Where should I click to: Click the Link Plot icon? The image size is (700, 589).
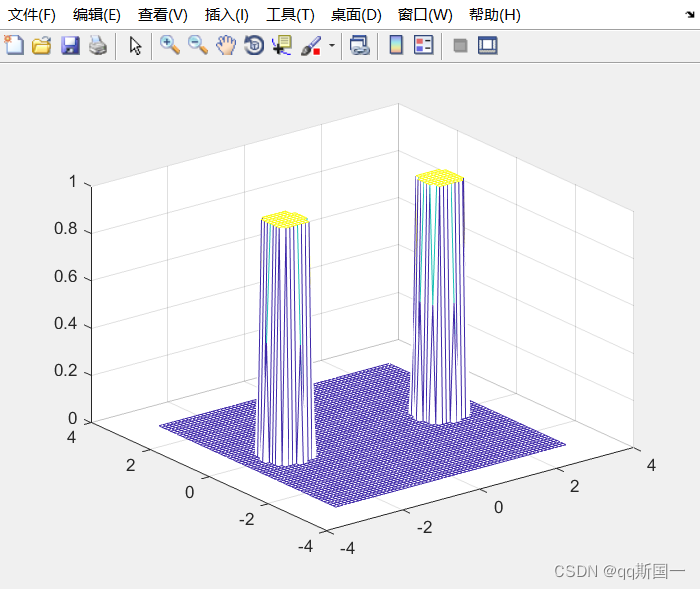[x=360, y=45]
